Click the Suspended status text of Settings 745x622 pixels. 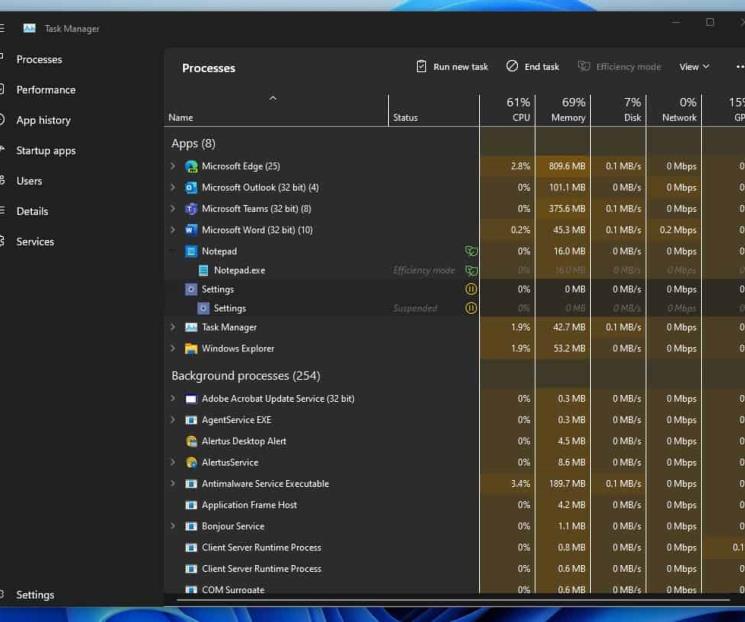pos(415,308)
